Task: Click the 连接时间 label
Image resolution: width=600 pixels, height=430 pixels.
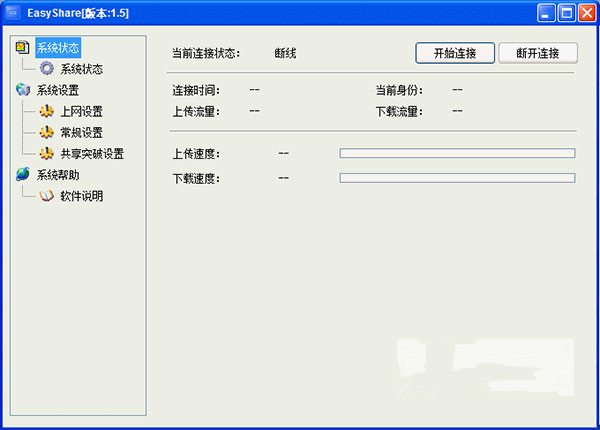Action: point(196,90)
